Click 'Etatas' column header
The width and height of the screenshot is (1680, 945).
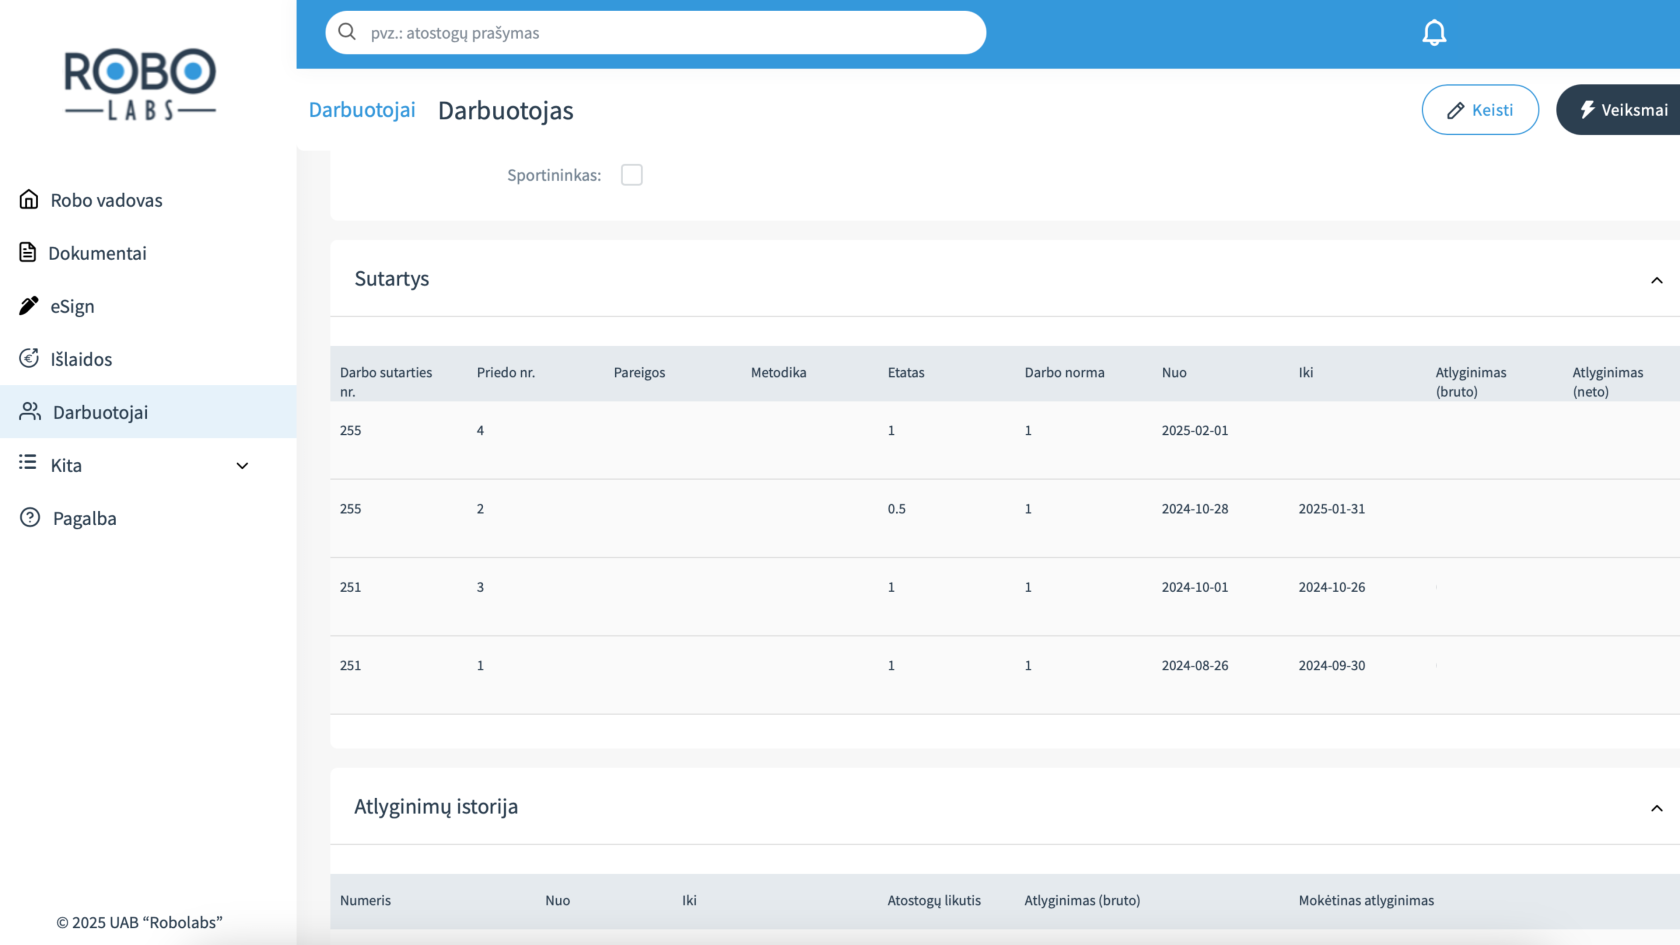pos(906,373)
